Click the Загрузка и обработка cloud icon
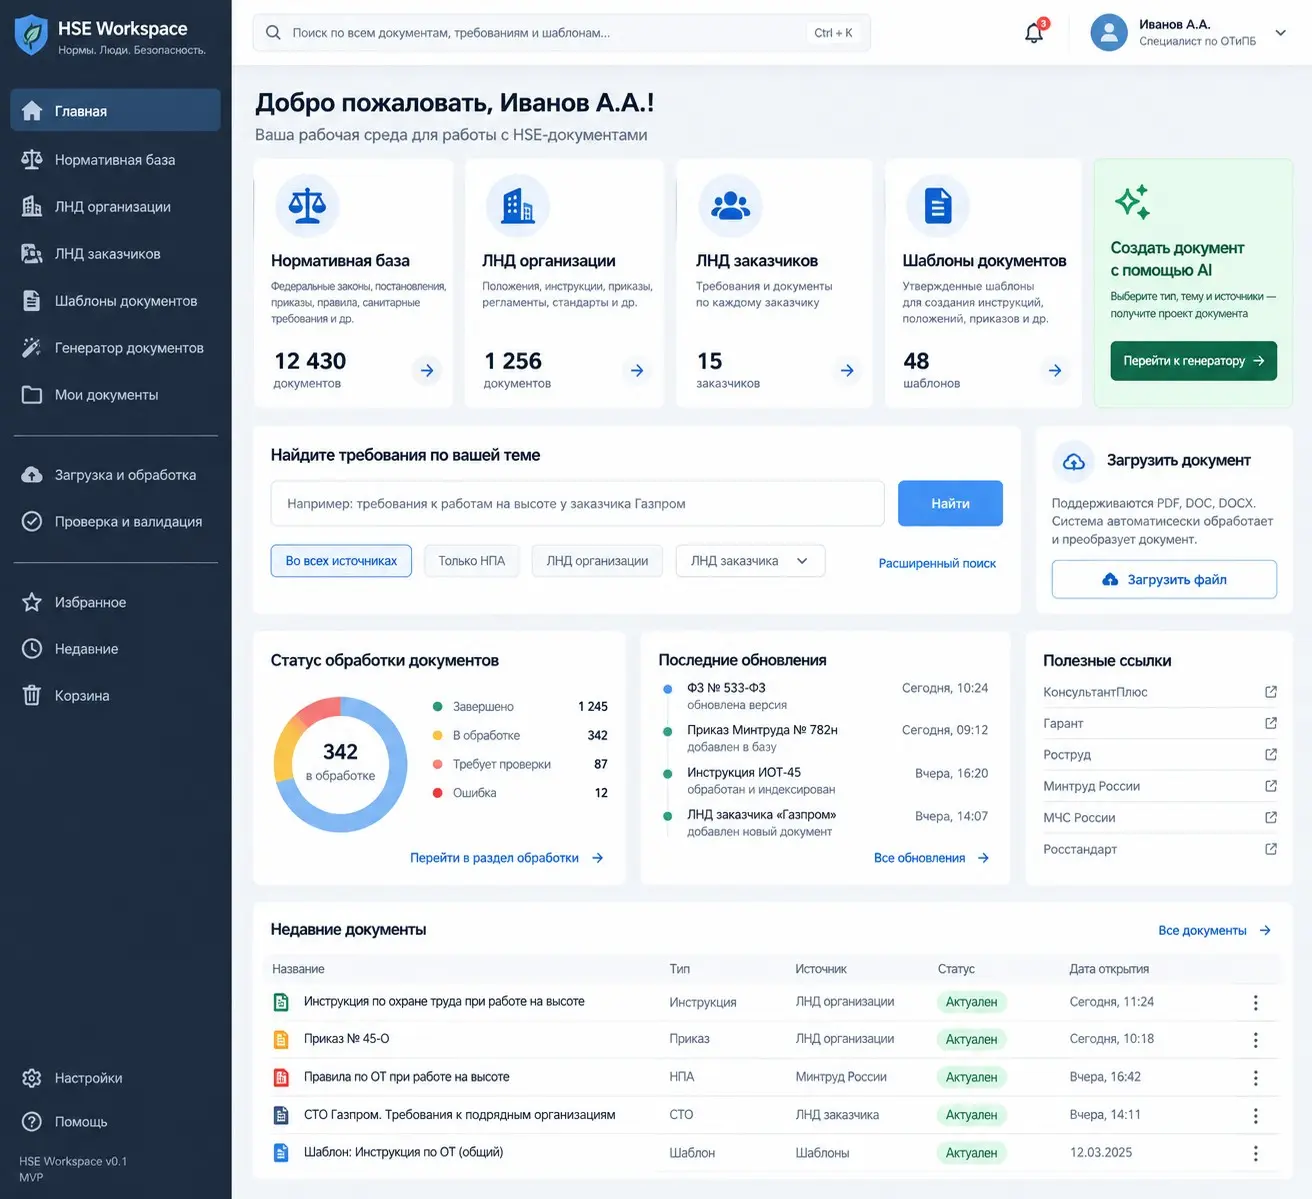1312x1199 pixels. (32, 474)
